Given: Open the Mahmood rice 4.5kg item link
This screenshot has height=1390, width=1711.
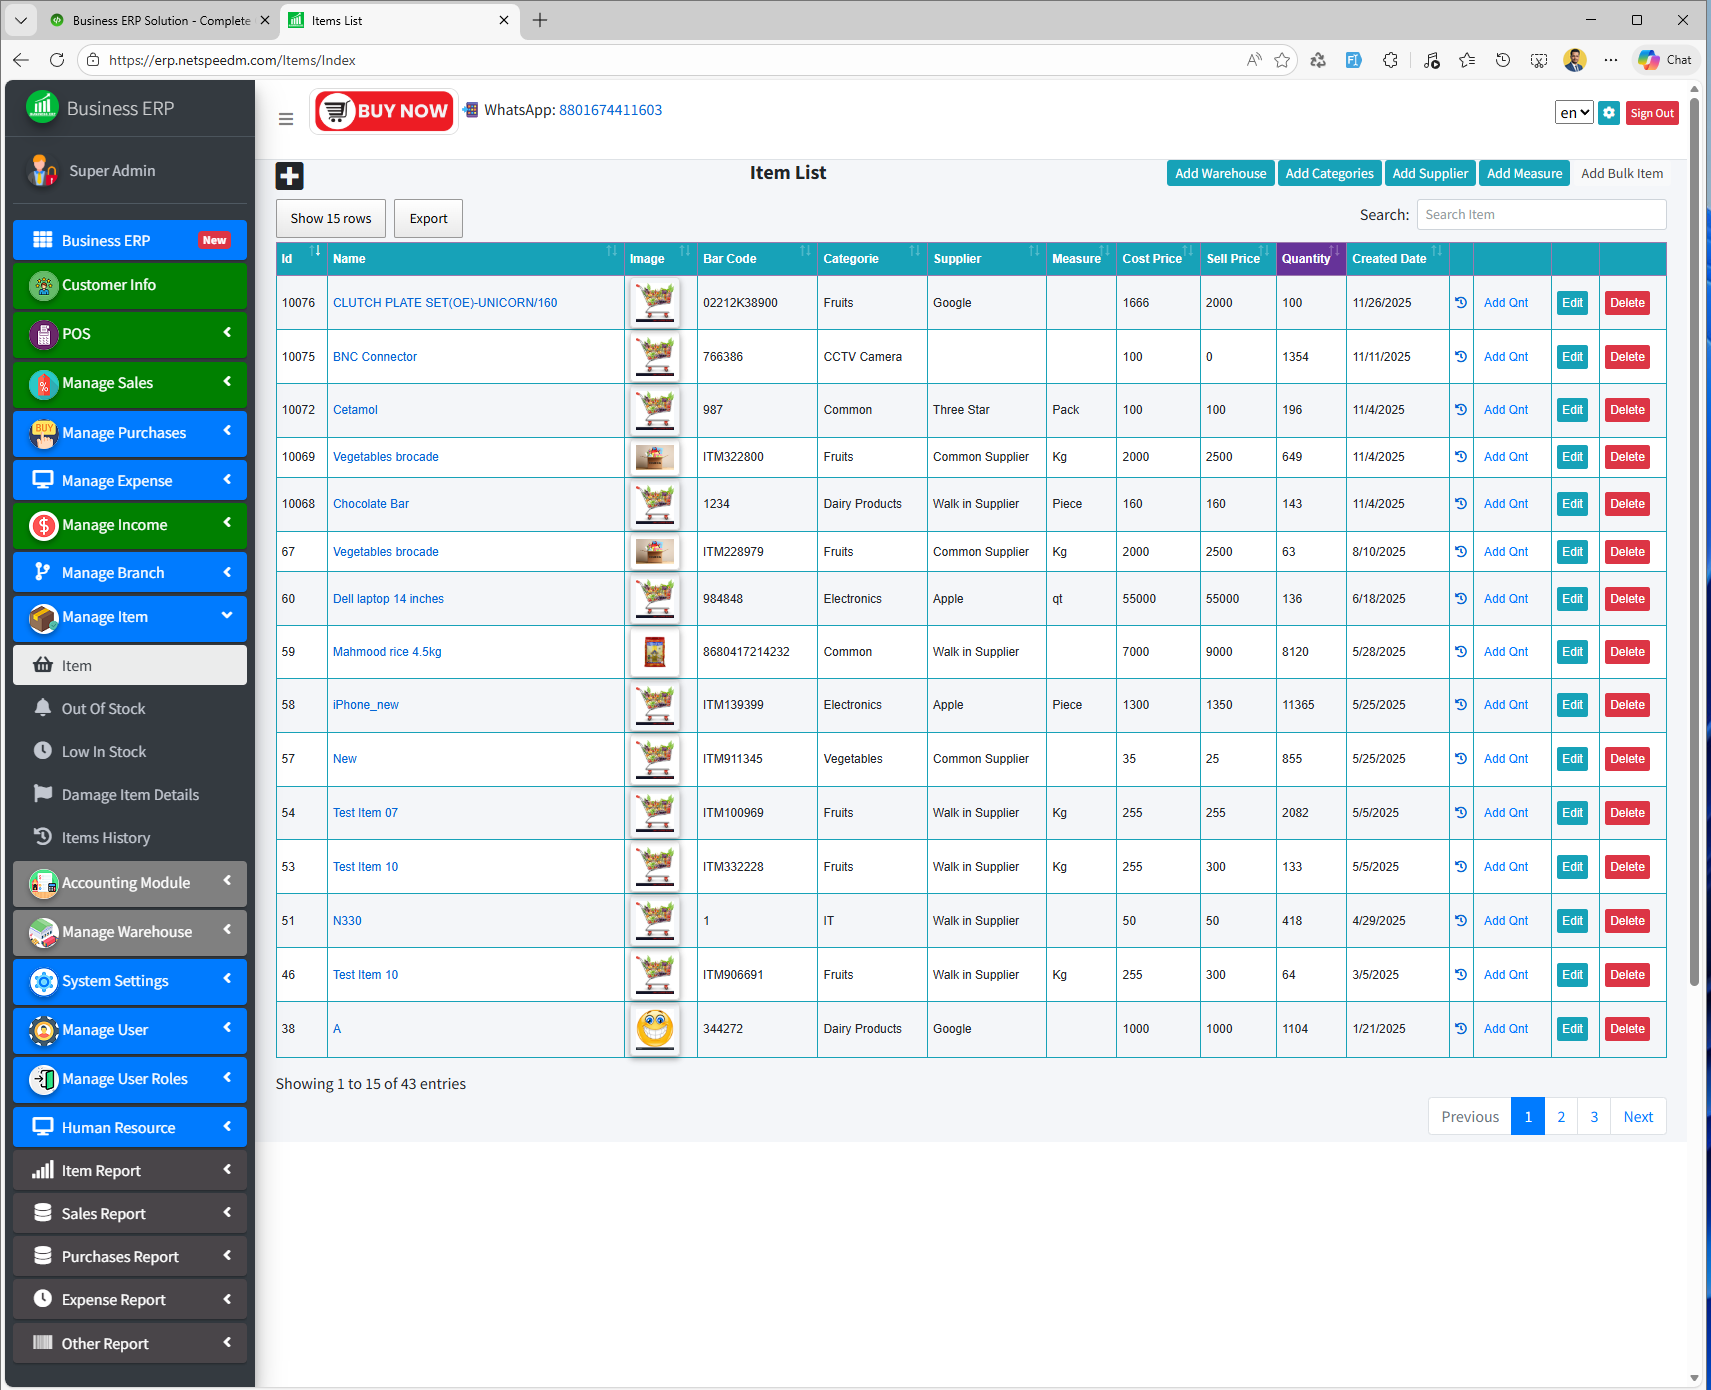Looking at the screenshot, I should coord(387,651).
